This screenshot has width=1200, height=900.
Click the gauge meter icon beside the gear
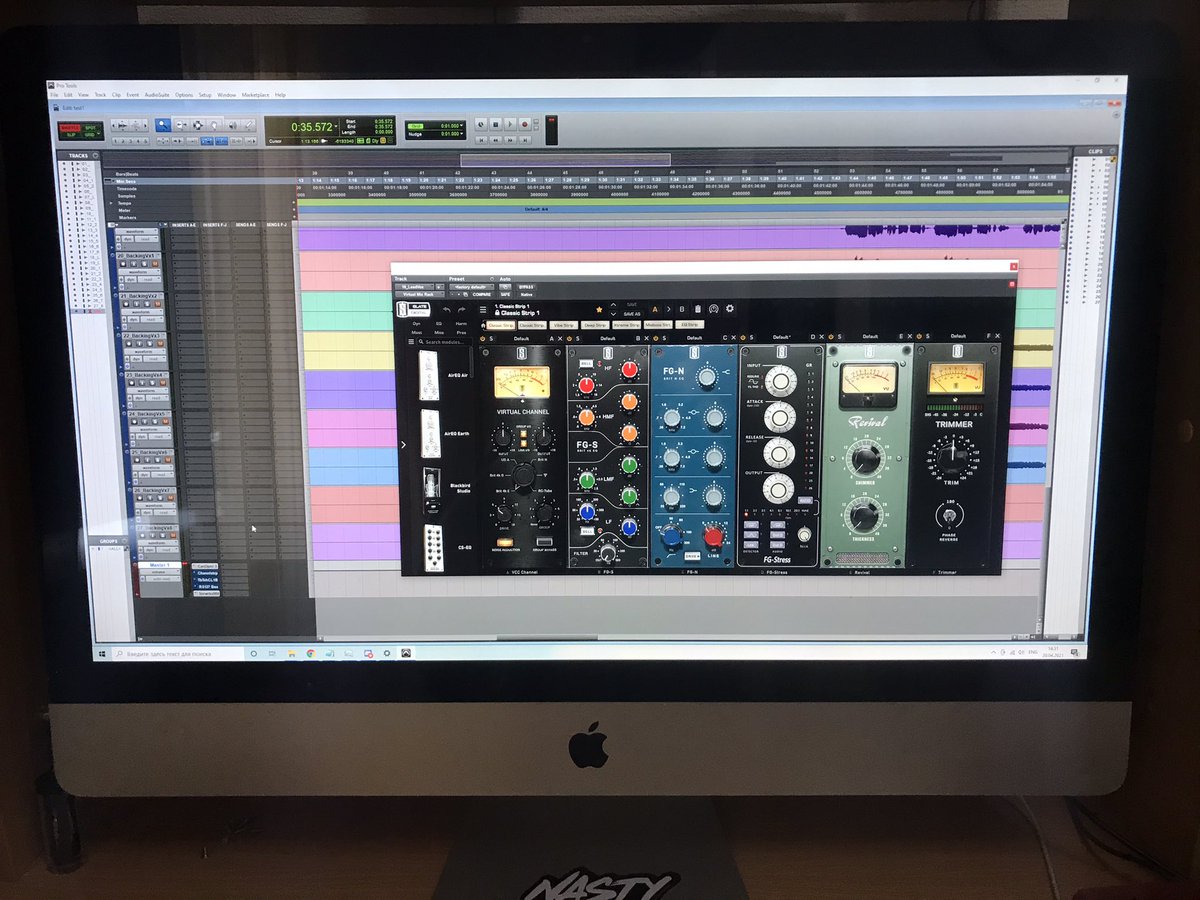click(x=714, y=309)
